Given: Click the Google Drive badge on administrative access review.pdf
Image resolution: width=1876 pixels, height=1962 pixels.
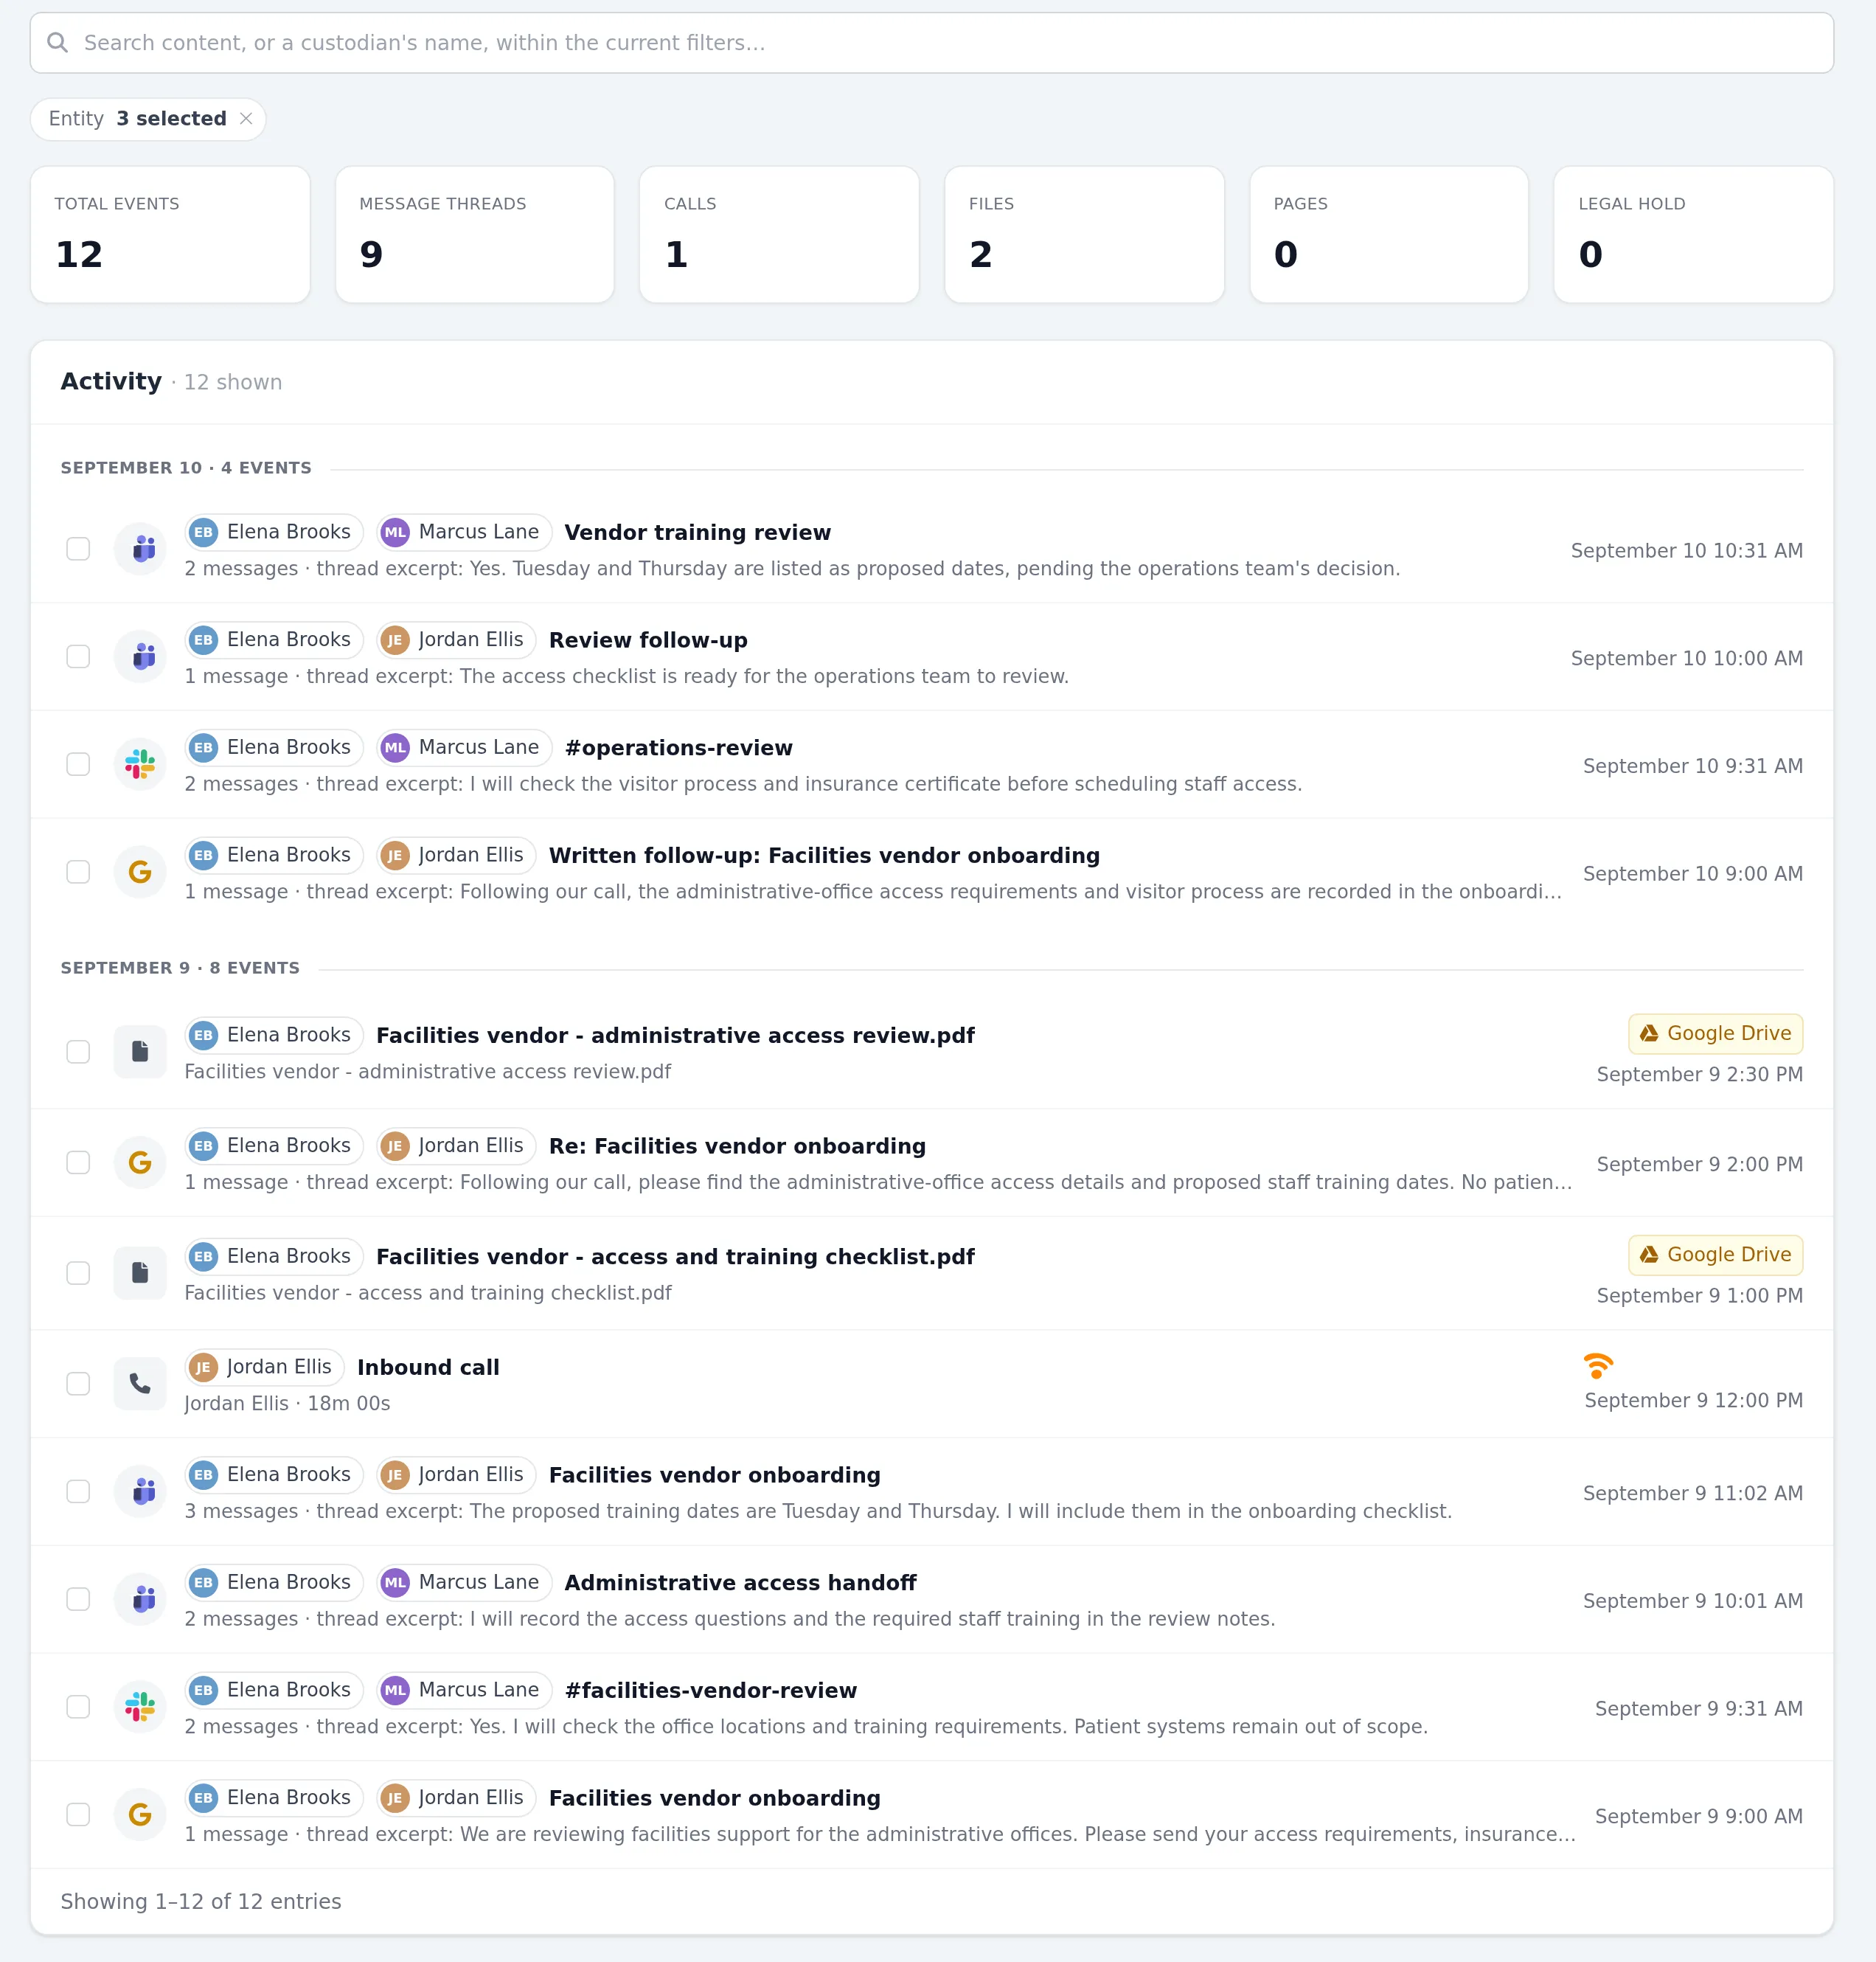Looking at the screenshot, I should click(x=1715, y=1034).
